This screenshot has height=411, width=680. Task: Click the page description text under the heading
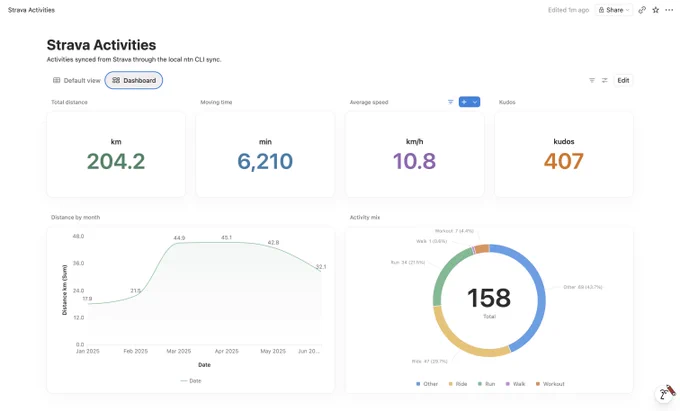[x=134, y=59]
